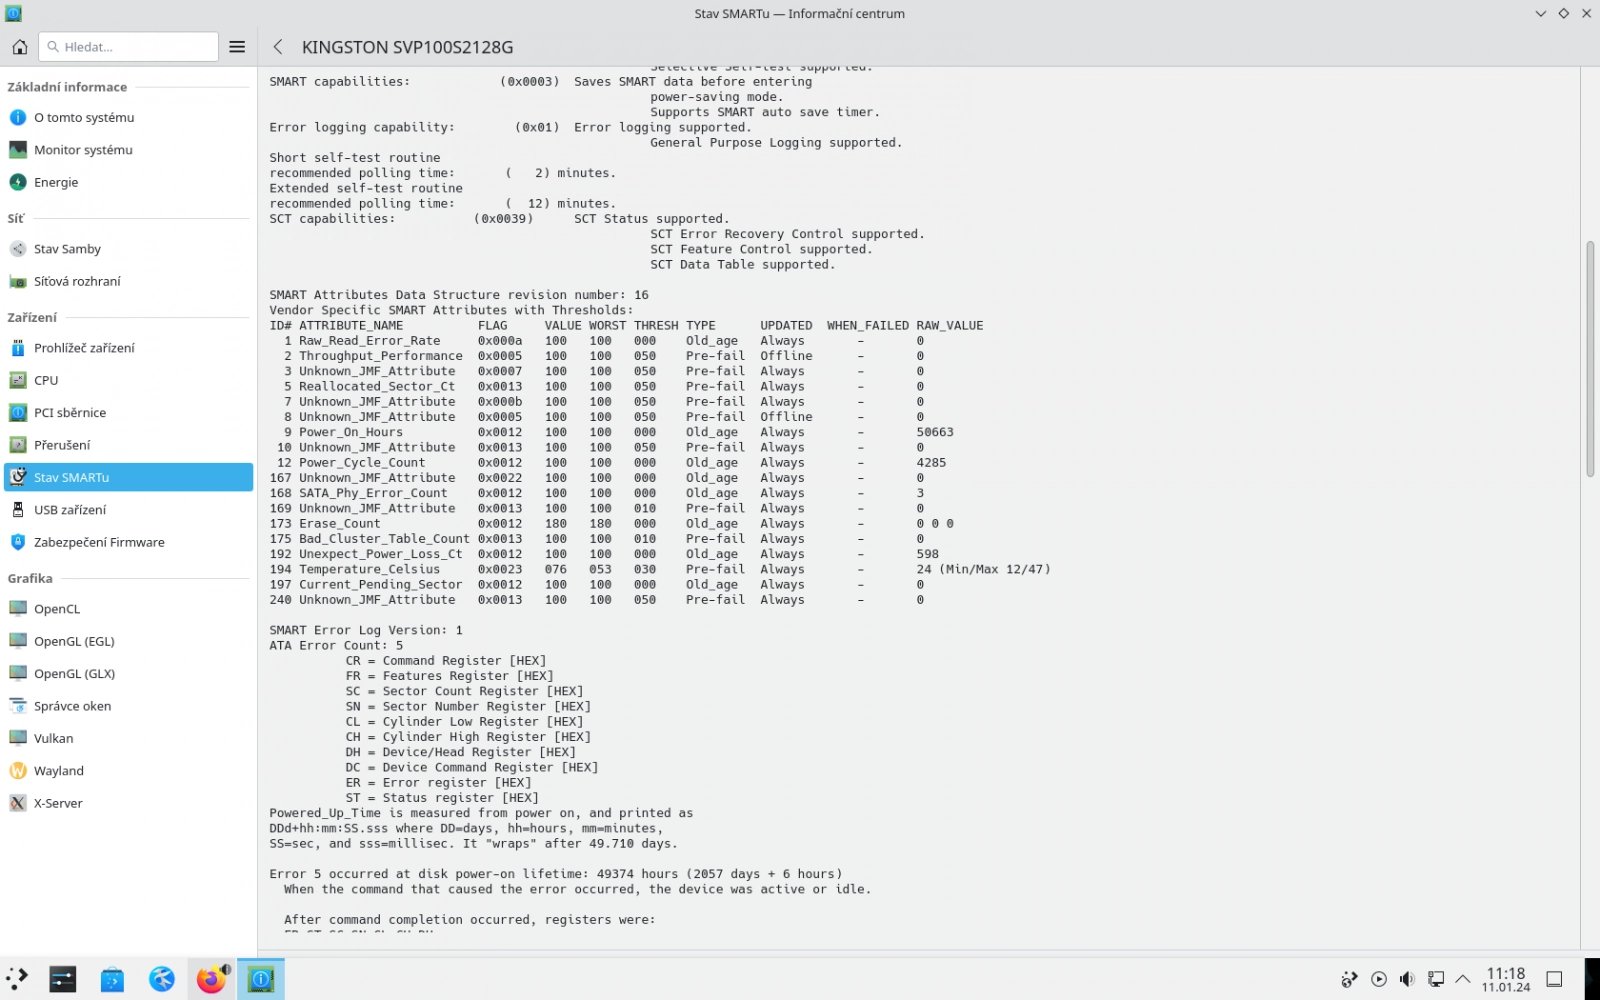Click the '24 (Min/Max 12/47)' value
1600x1000 pixels.
pos(983,569)
